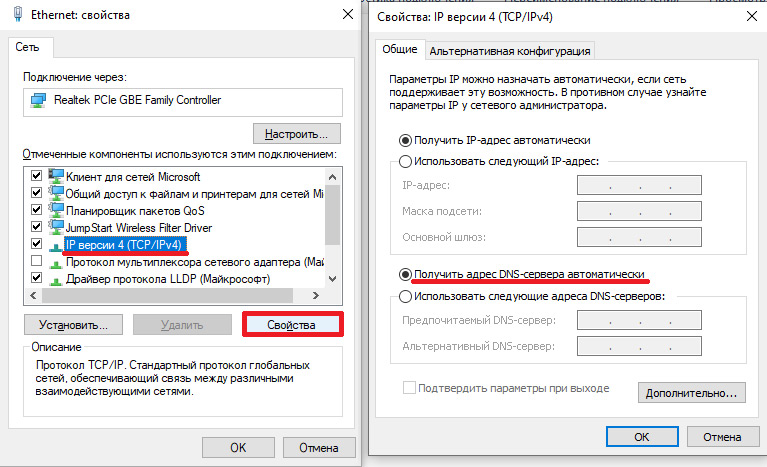Click the vertical scrollbar thumb in component list
This screenshot has height=467, width=767.
(333, 215)
